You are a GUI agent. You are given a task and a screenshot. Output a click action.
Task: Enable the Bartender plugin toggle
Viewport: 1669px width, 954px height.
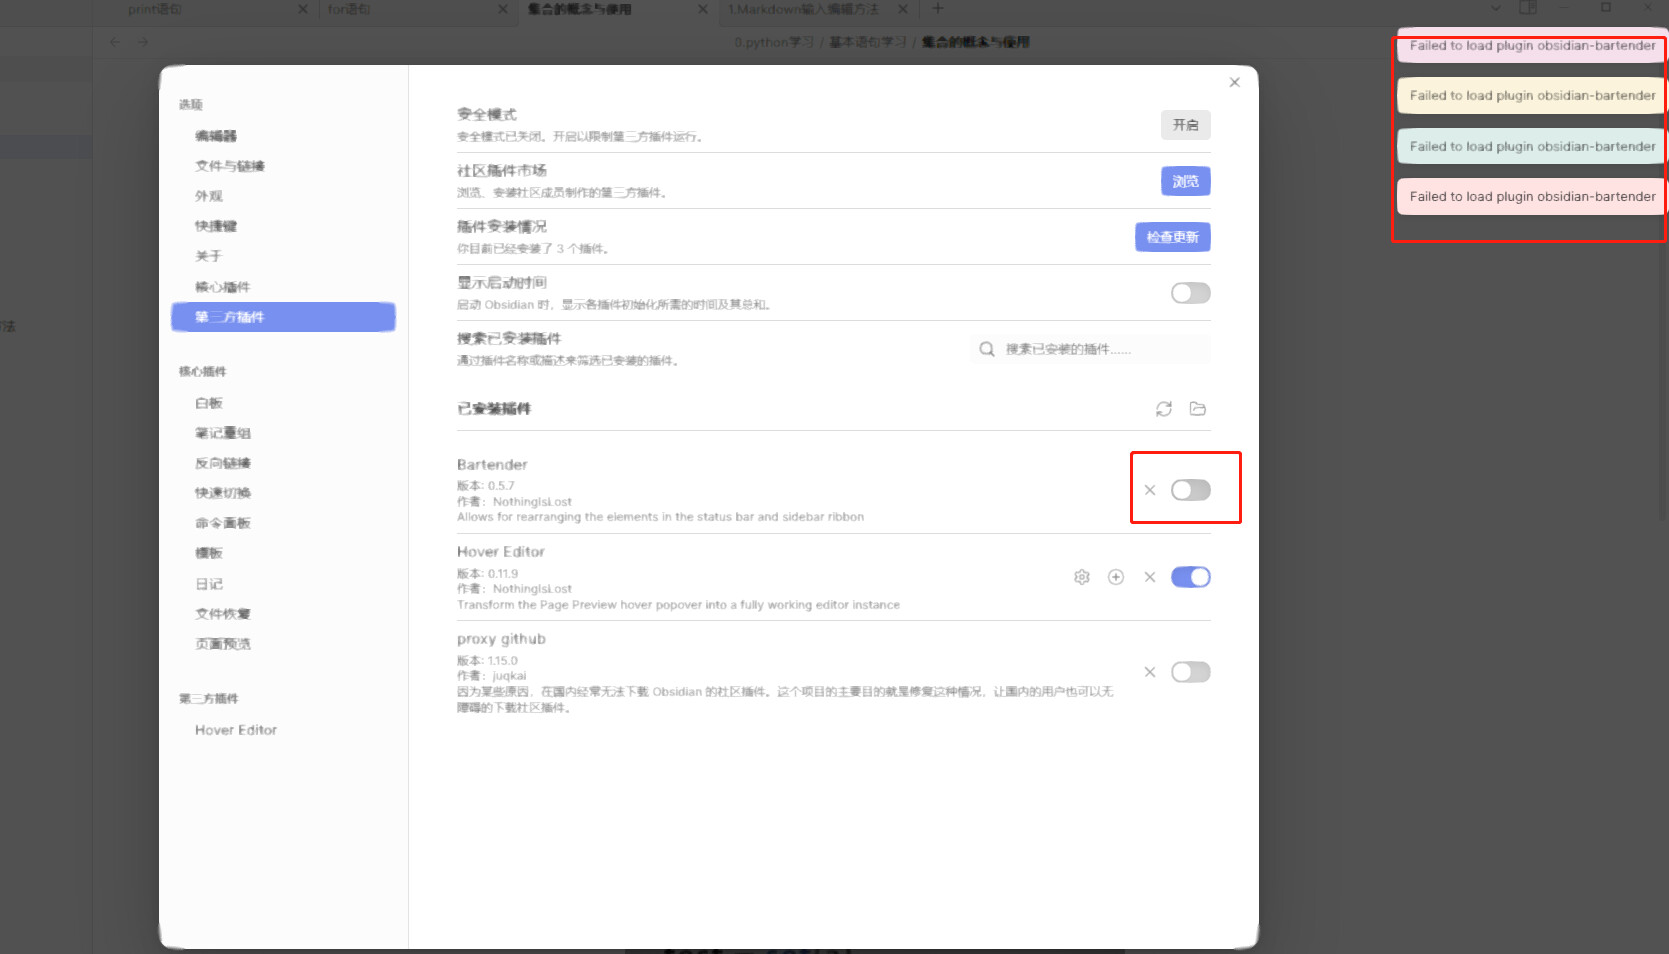(x=1190, y=490)
